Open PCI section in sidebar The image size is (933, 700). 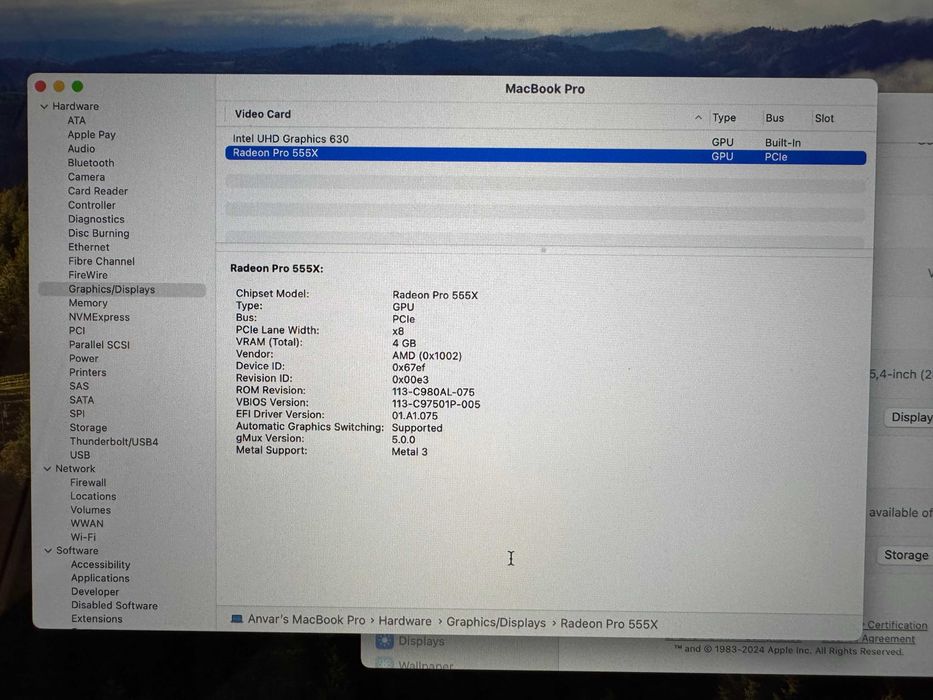pyautogui.click(x=77, y=331)
